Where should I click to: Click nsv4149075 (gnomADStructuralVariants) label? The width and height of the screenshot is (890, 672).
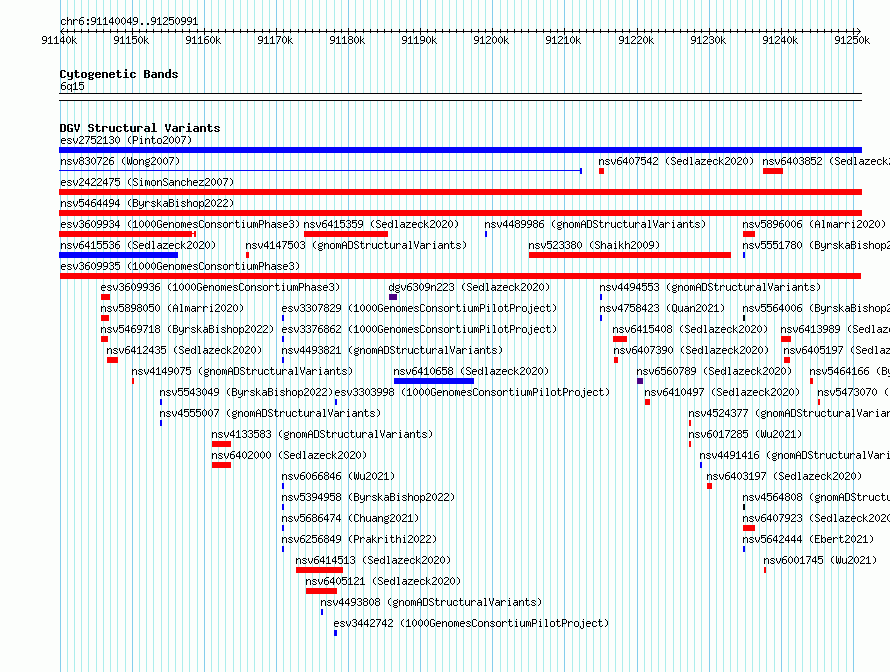[x=242, y=371]
